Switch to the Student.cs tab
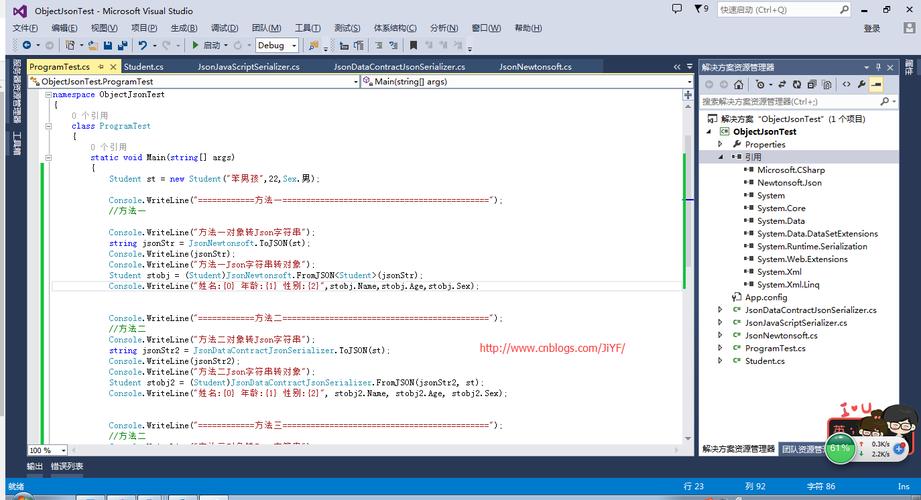The width and height of the screenshot is (921, 500). click(x=144, y=67)
